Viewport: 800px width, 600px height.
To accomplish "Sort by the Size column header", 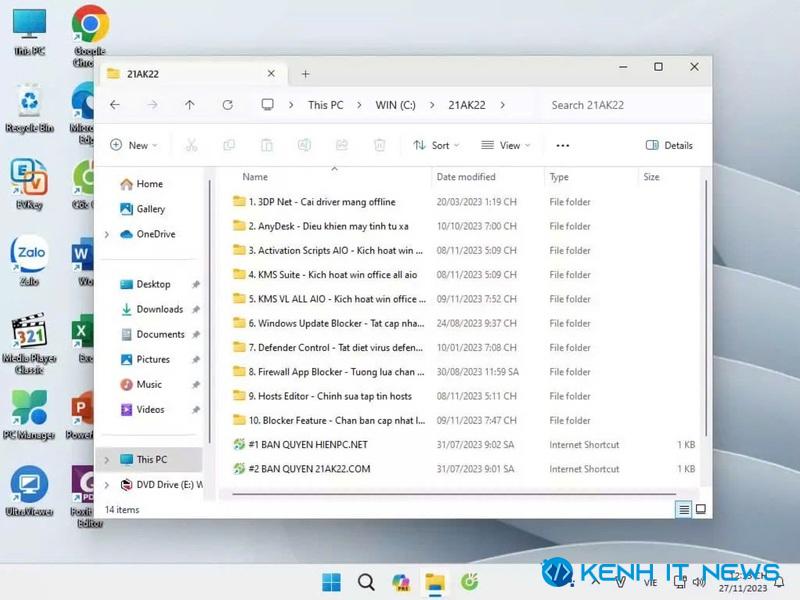I will coord(651,177).
